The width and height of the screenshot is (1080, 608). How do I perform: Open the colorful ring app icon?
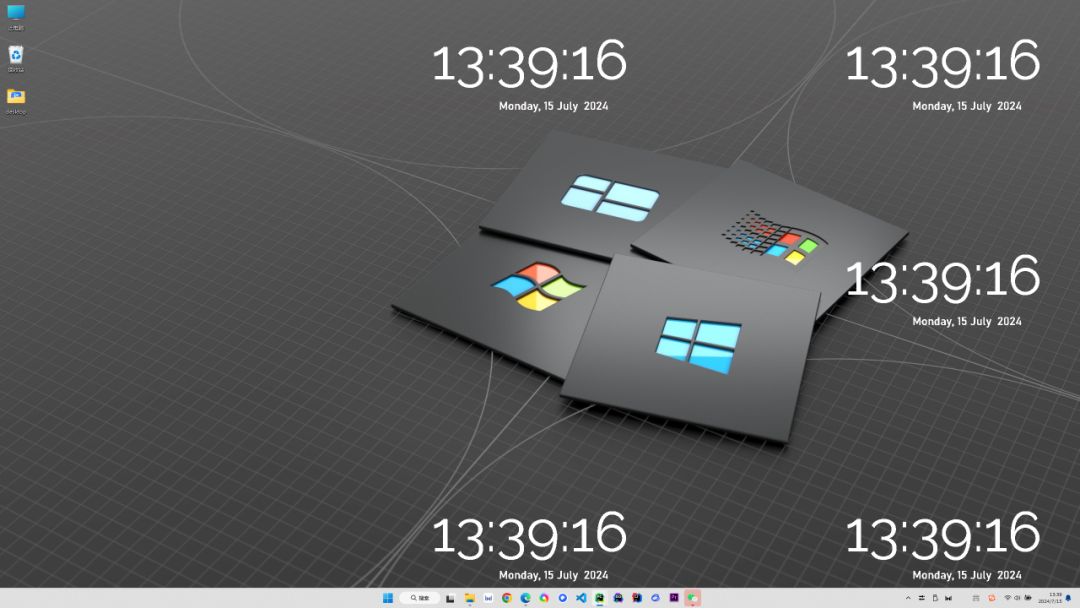pos(544,598)
